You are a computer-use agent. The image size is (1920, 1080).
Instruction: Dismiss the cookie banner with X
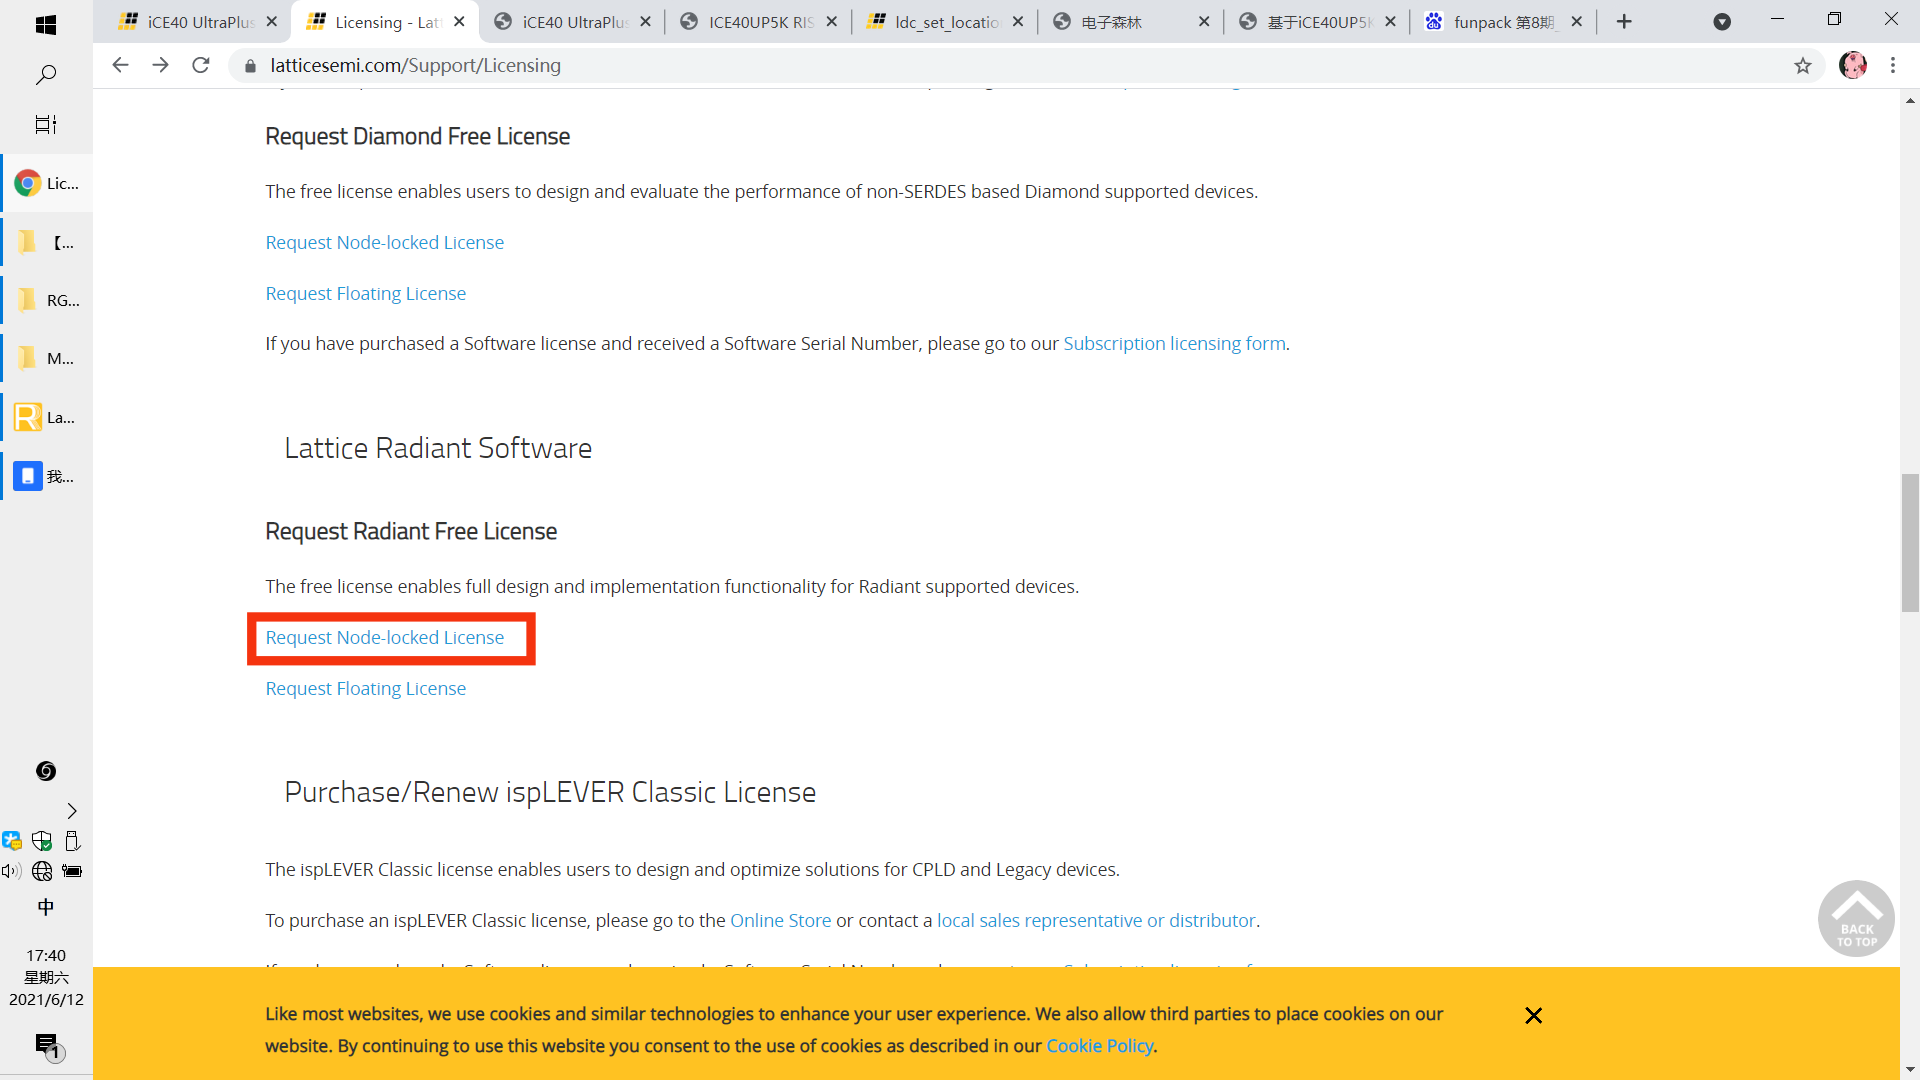(x=1533, y=1016)
